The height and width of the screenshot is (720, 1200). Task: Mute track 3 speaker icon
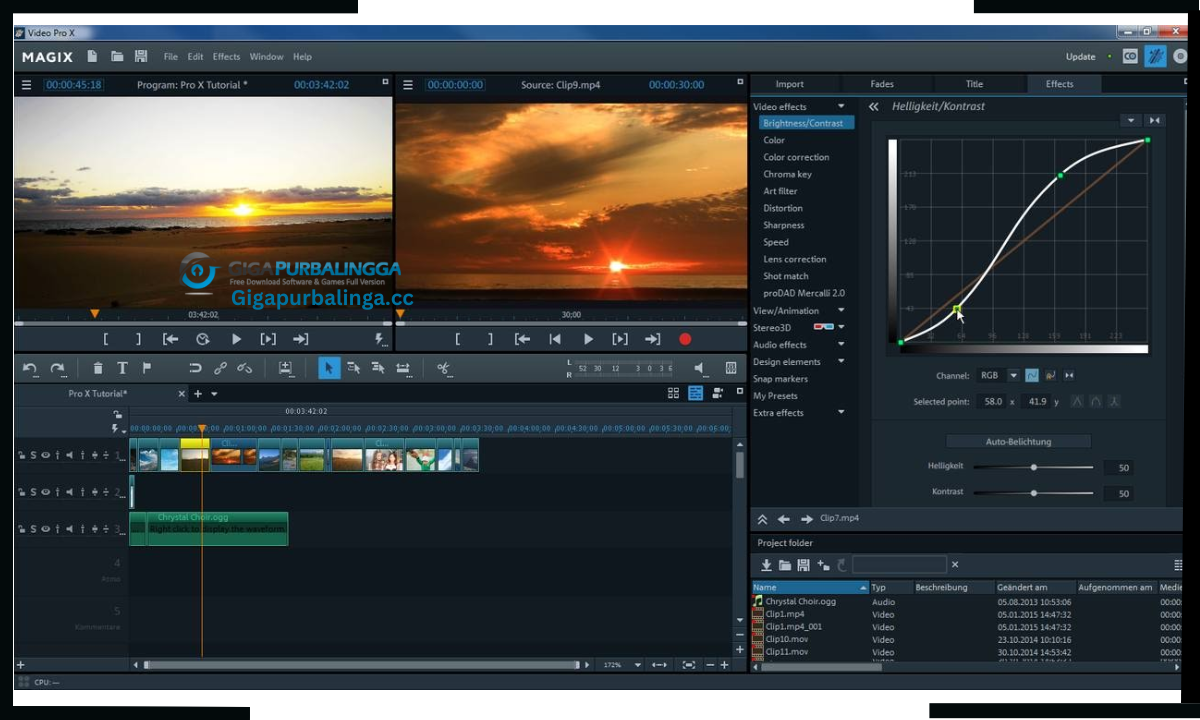pyautogui.click(x=69, y=529)
